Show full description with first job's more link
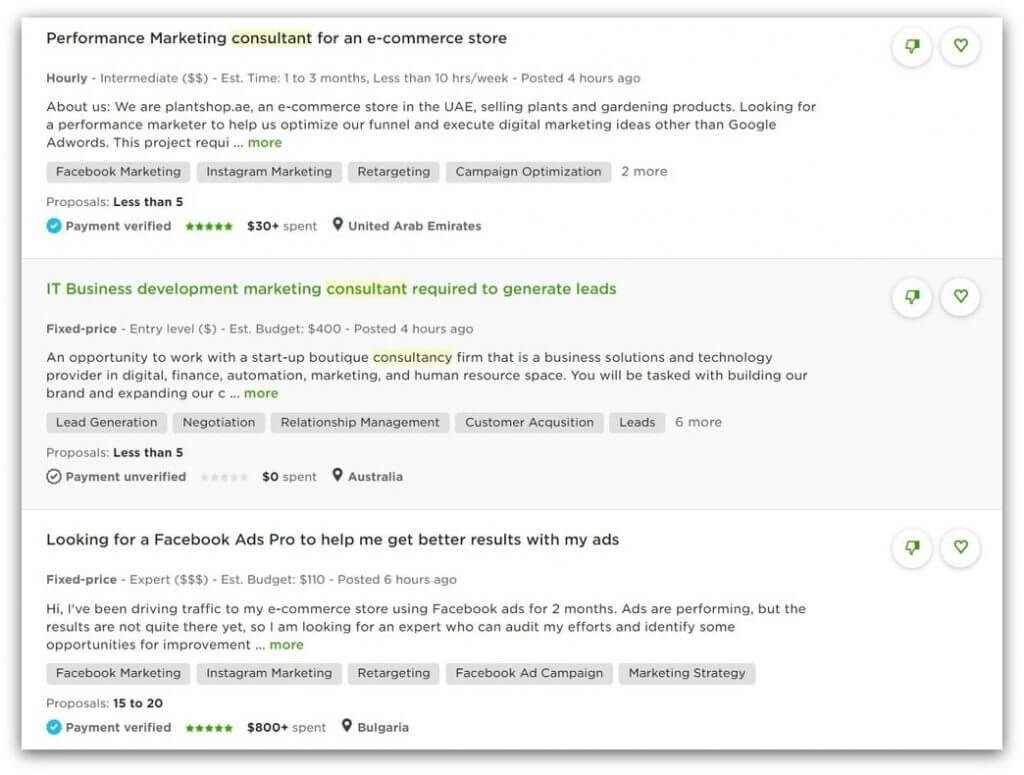Viewport: 1024px width, 775px height. [x=266, y=142]
